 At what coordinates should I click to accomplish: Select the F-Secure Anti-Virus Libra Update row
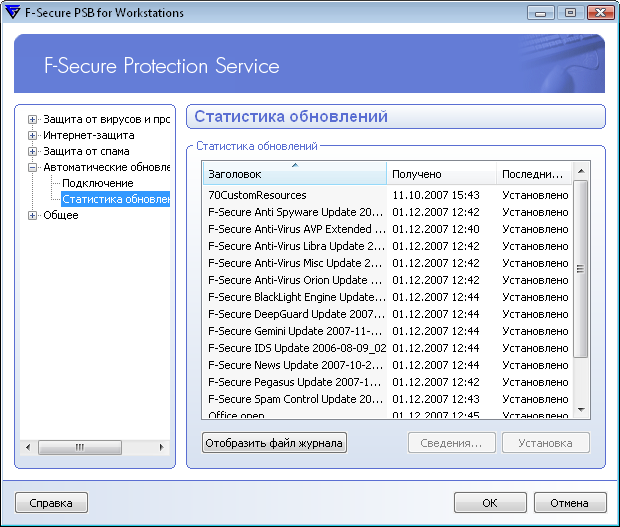pos(388,246)
